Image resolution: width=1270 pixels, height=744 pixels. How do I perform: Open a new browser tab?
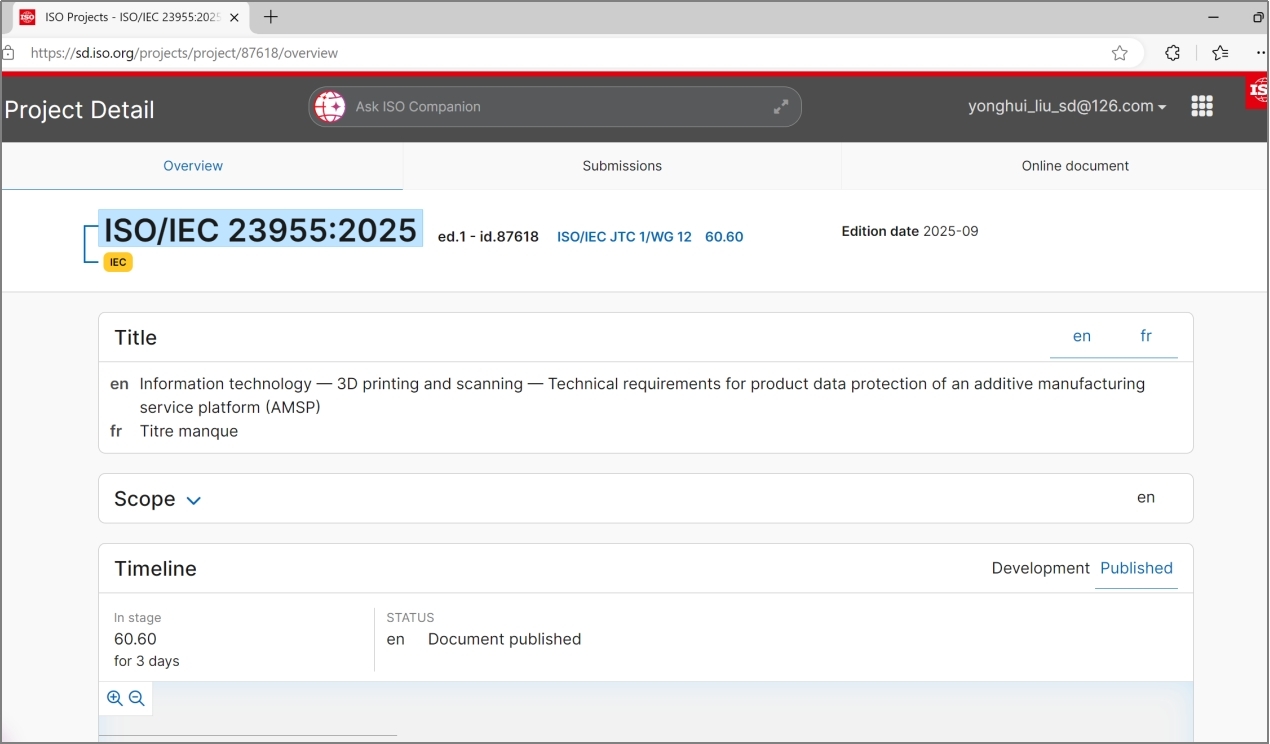(x=270, y=17)
